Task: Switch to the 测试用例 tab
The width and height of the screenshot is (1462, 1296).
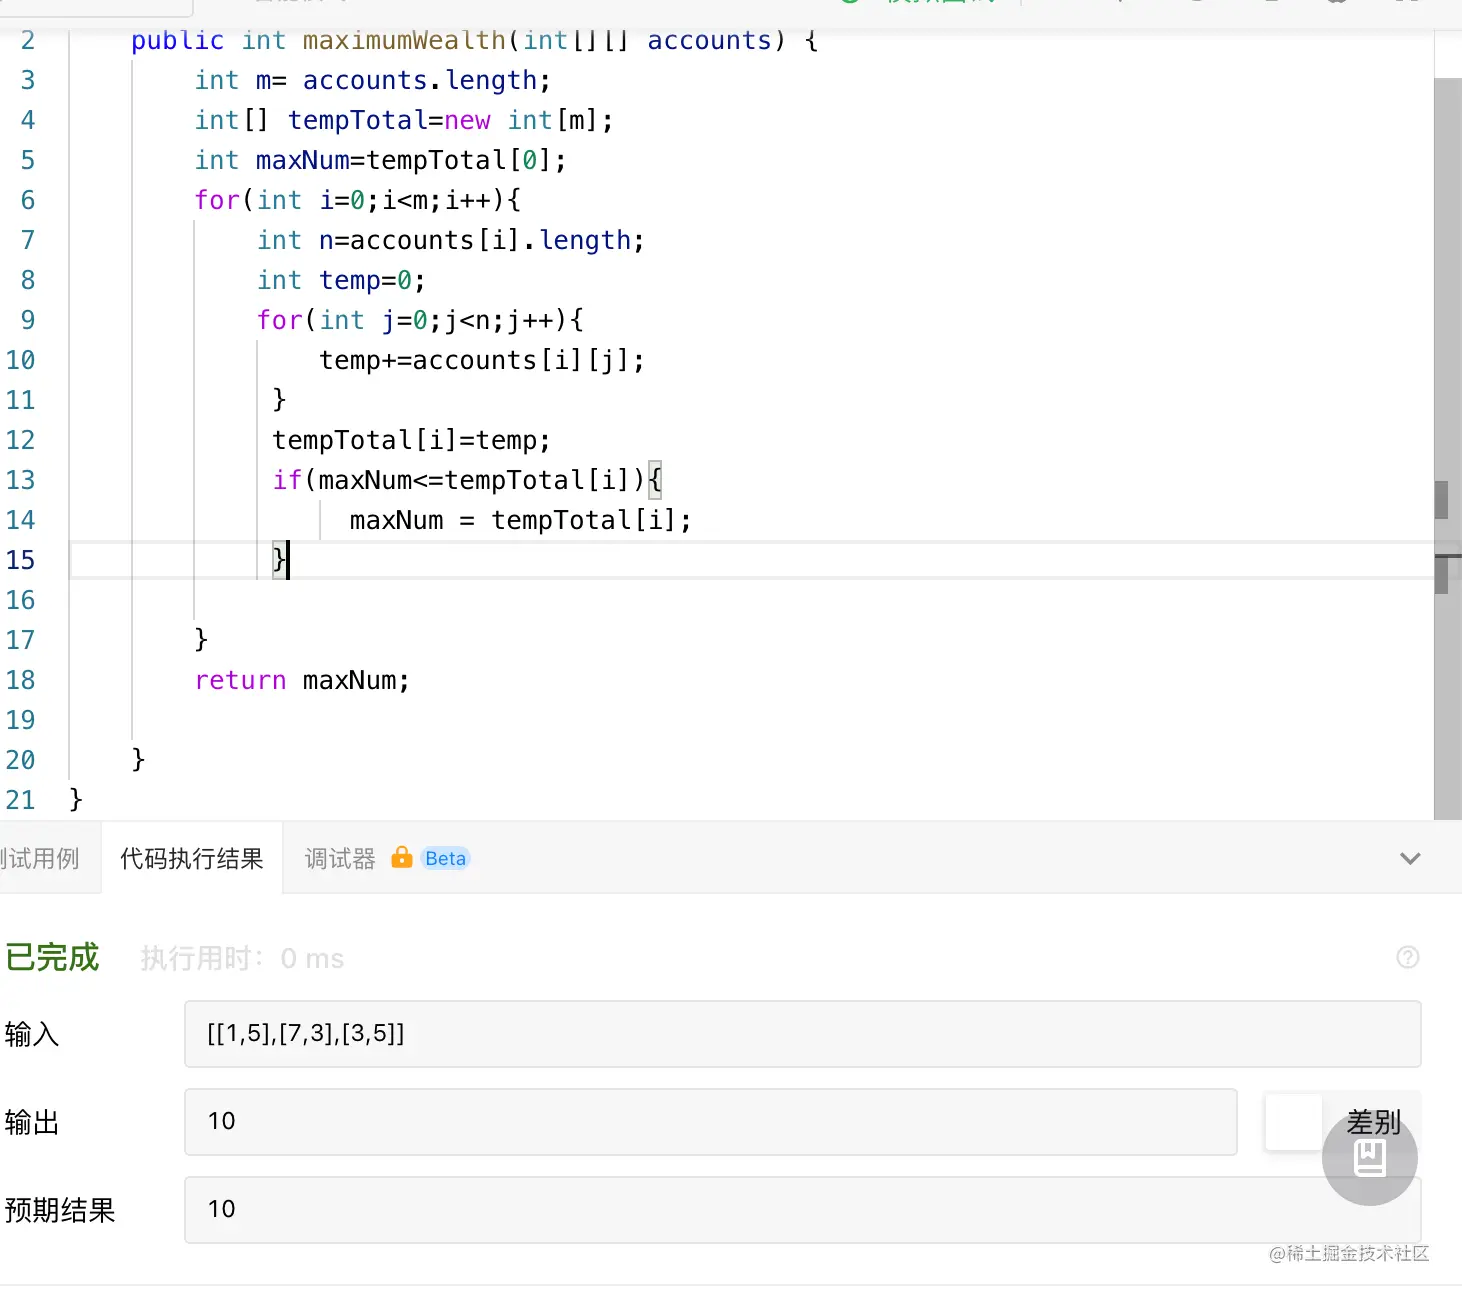Action: click(40, 858)
